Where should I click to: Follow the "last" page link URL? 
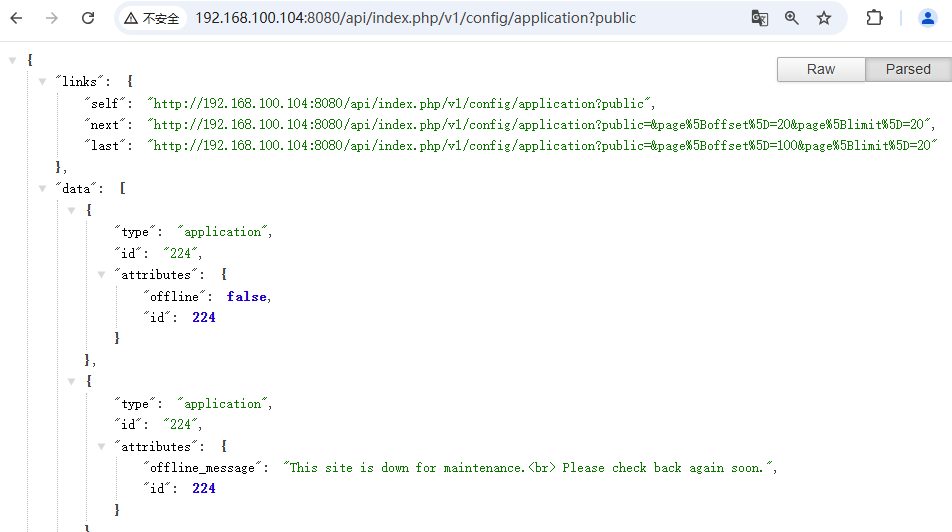click(x=540, y=146)
